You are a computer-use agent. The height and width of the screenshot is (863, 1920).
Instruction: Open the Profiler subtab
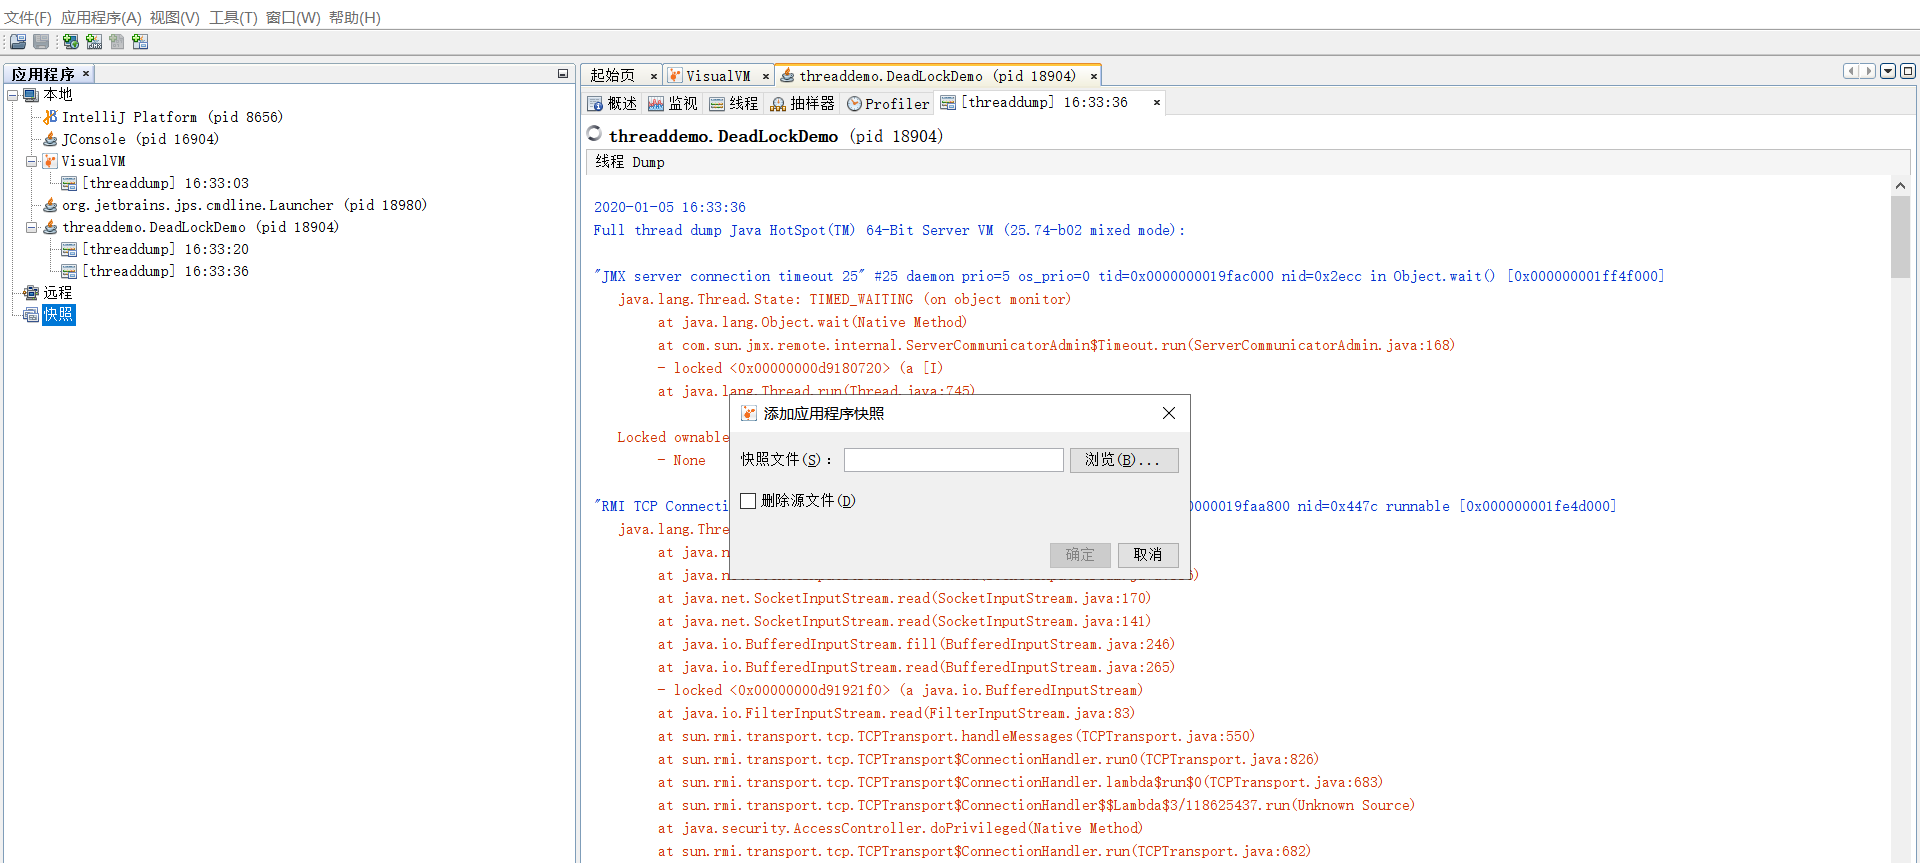888,103
